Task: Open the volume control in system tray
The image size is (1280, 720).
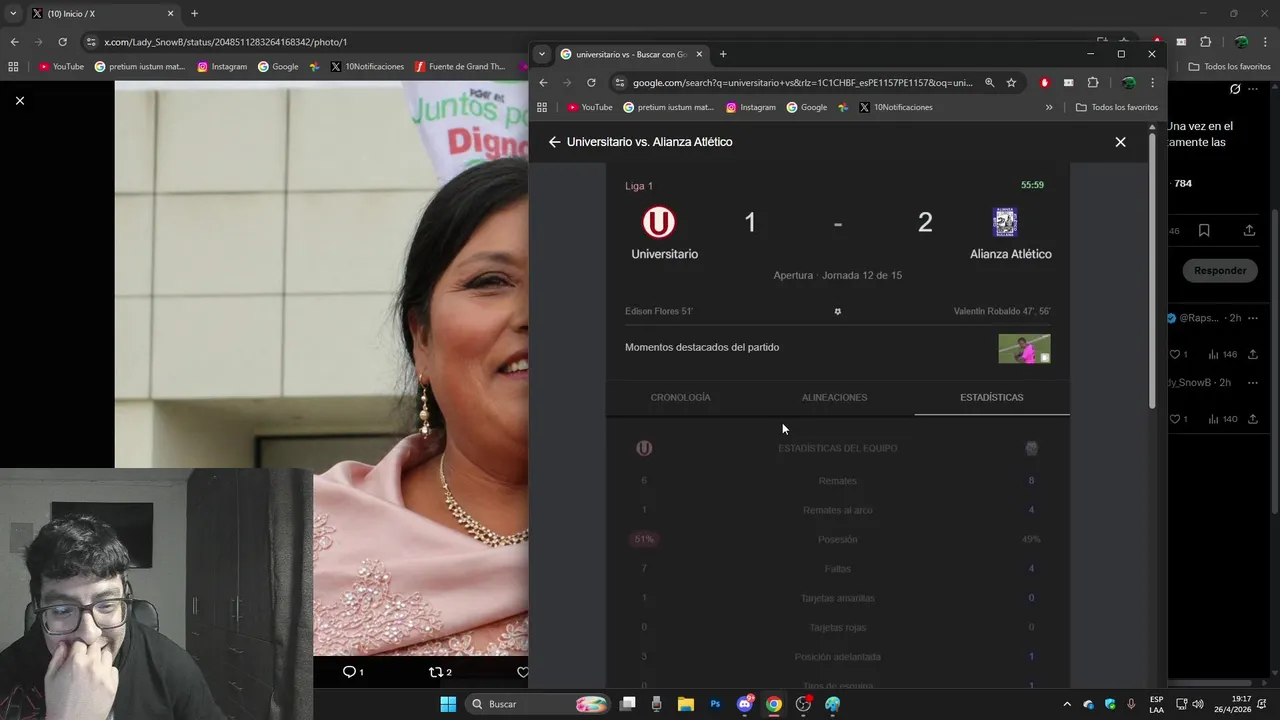Action: tap(1198, 704)
